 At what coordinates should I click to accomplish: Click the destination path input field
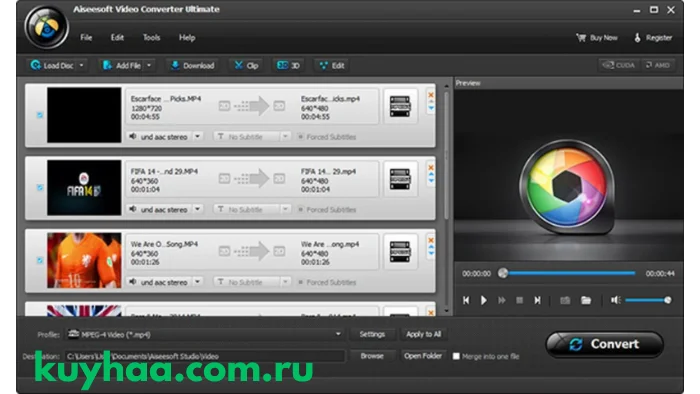click(205, 356)
